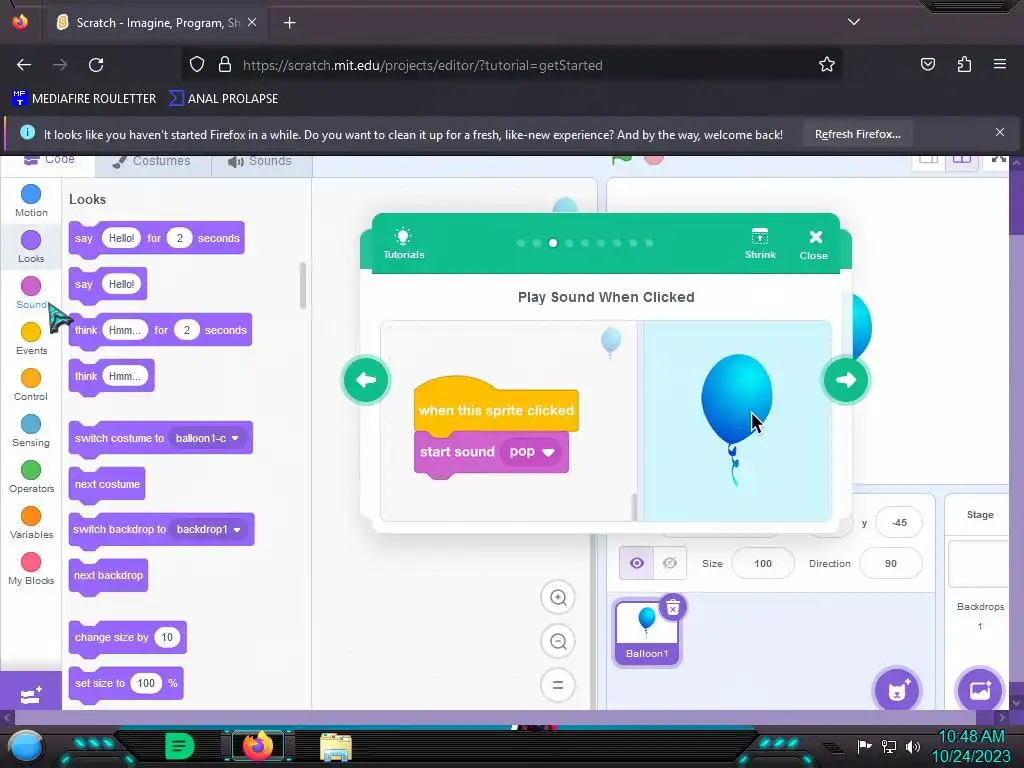
Task: Open the Sensing block category
Action: 31,430
